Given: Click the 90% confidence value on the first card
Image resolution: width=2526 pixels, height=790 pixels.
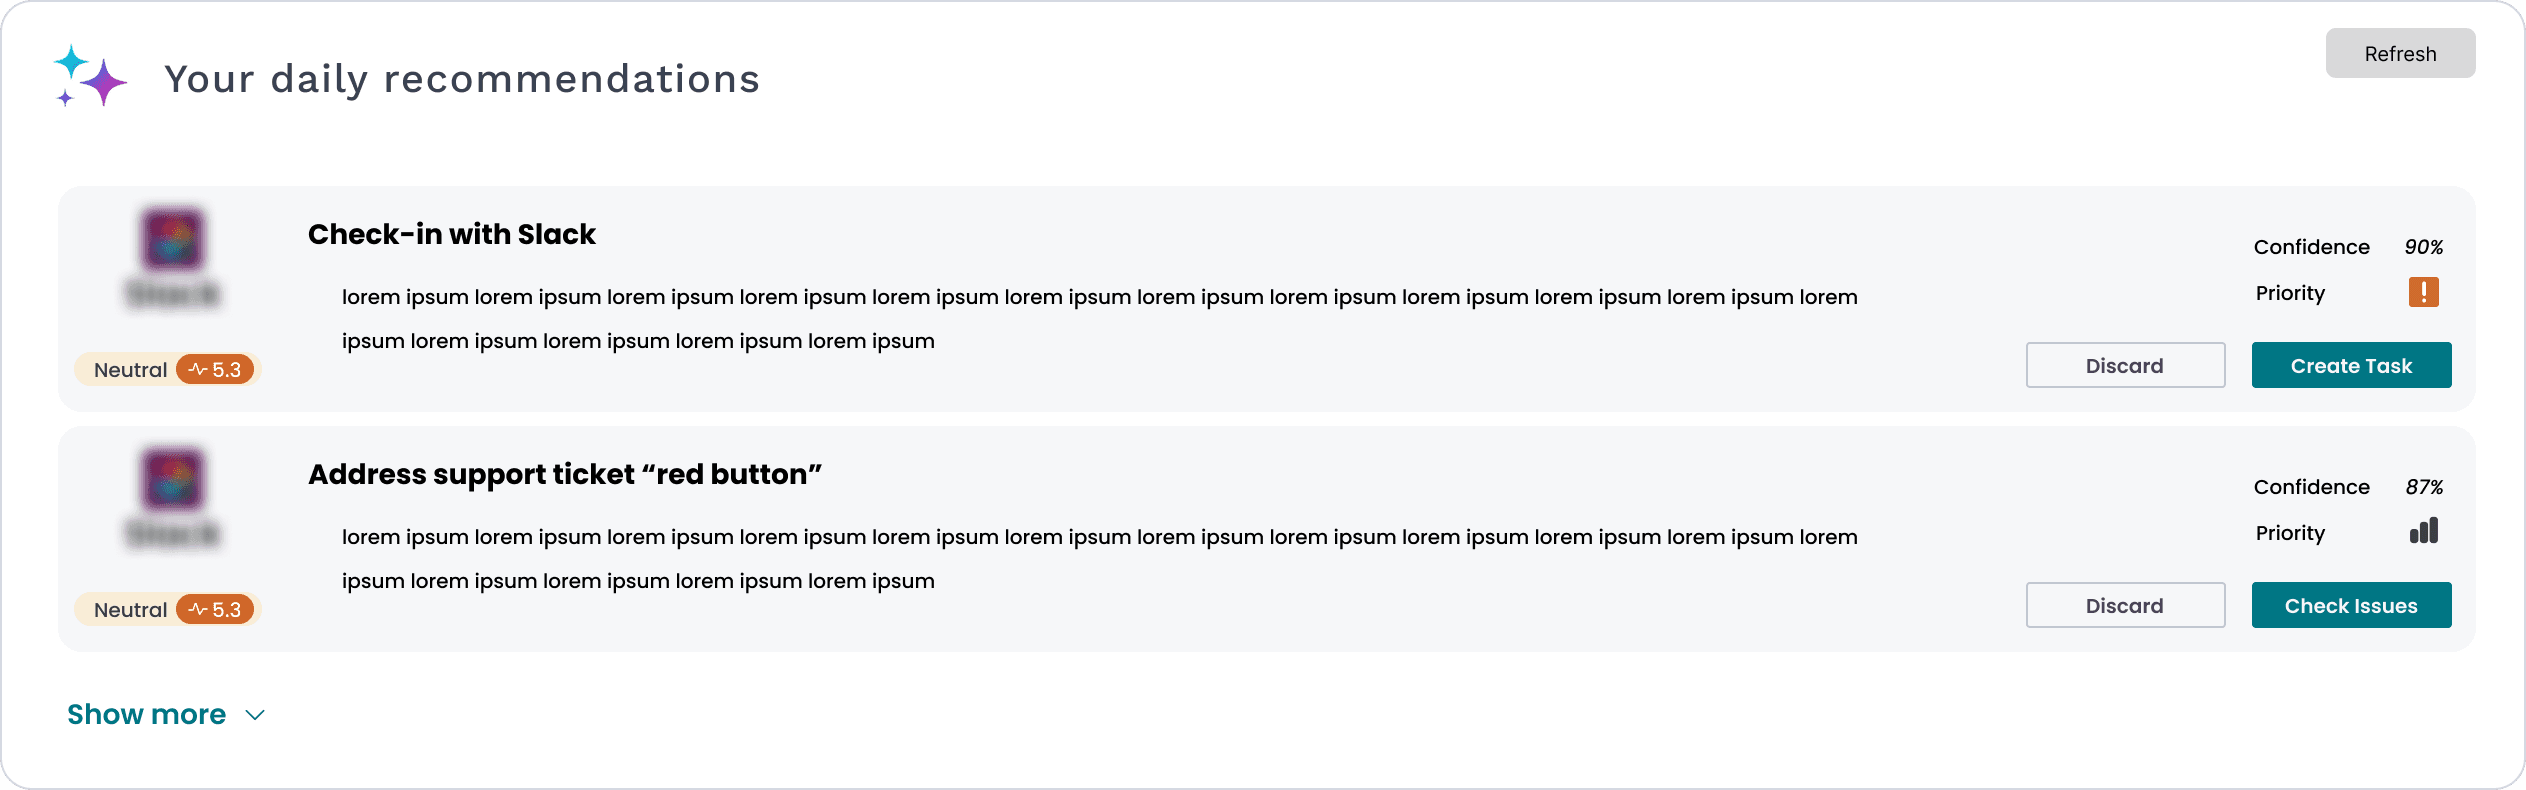Looking at the screenshot, I should [x=2424, y=246].
